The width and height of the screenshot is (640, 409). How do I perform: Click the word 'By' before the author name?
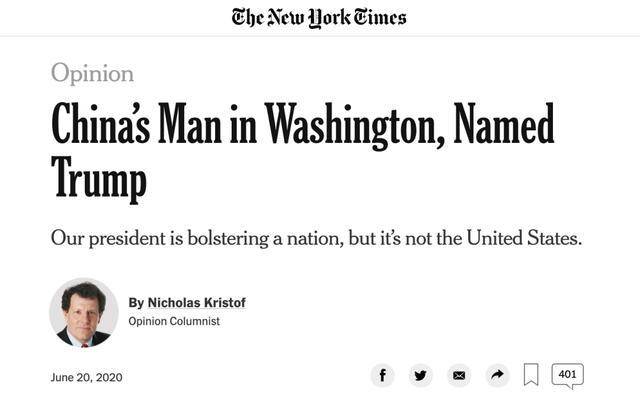click(136, 302)
